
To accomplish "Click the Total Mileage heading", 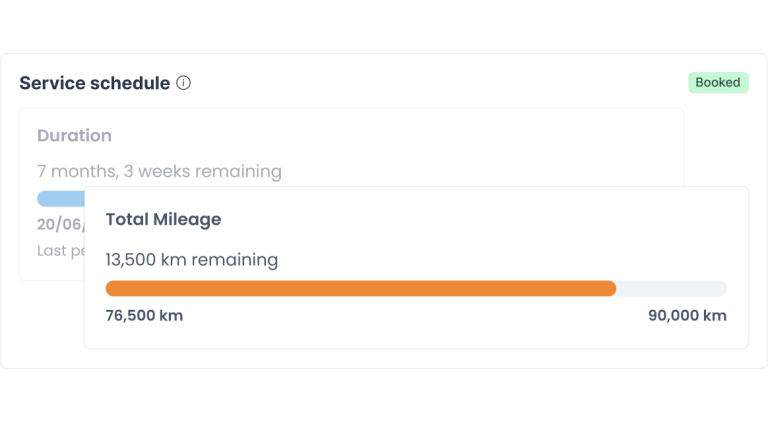I will click(x=164, y=219).
